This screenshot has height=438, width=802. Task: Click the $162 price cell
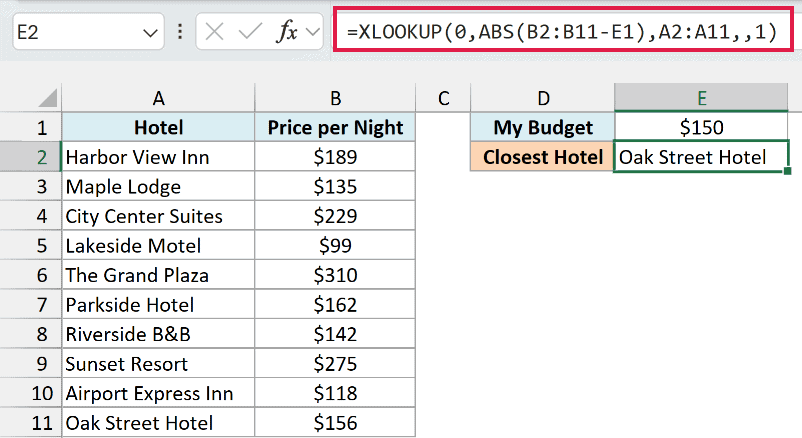335,305
